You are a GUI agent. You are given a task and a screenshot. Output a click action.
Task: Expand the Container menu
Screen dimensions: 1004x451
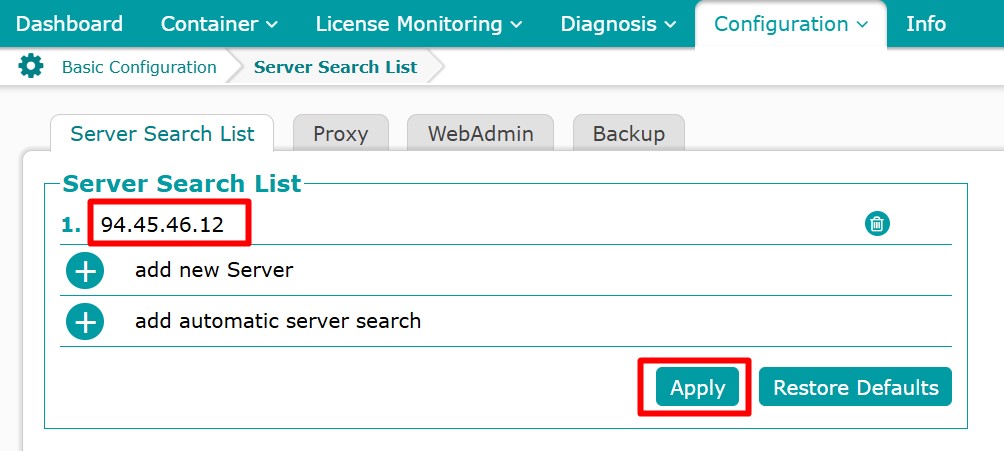click(x=219, y=24)
